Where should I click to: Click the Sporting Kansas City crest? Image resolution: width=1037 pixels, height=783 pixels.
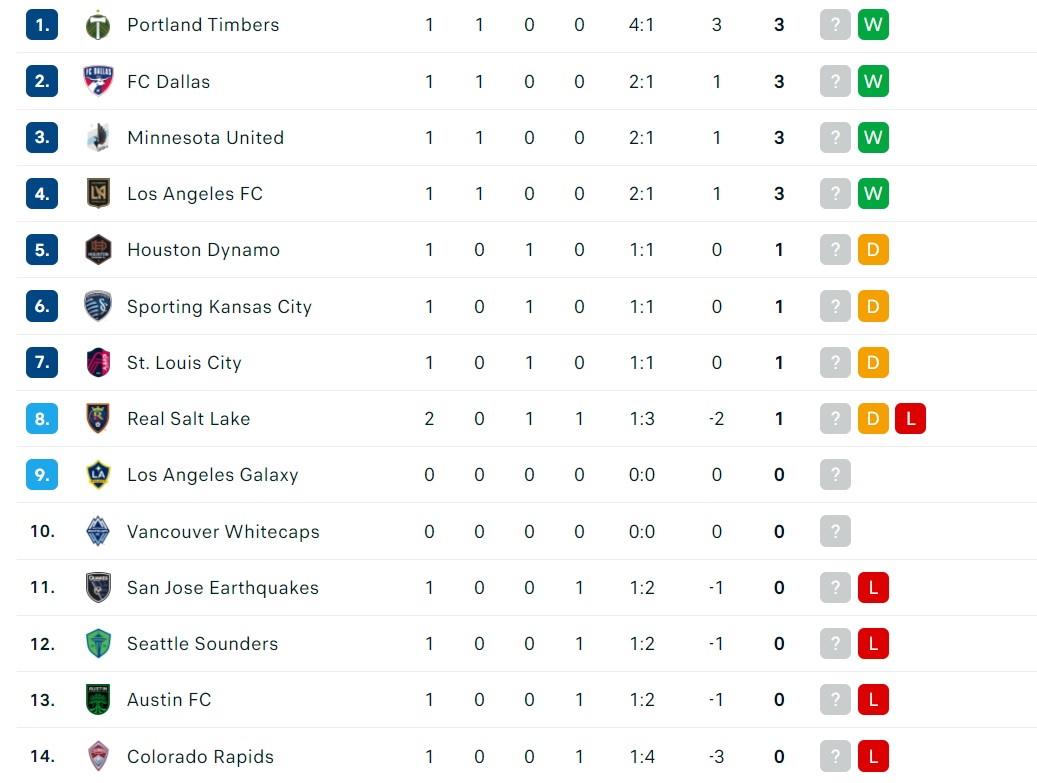click(98, 306)
